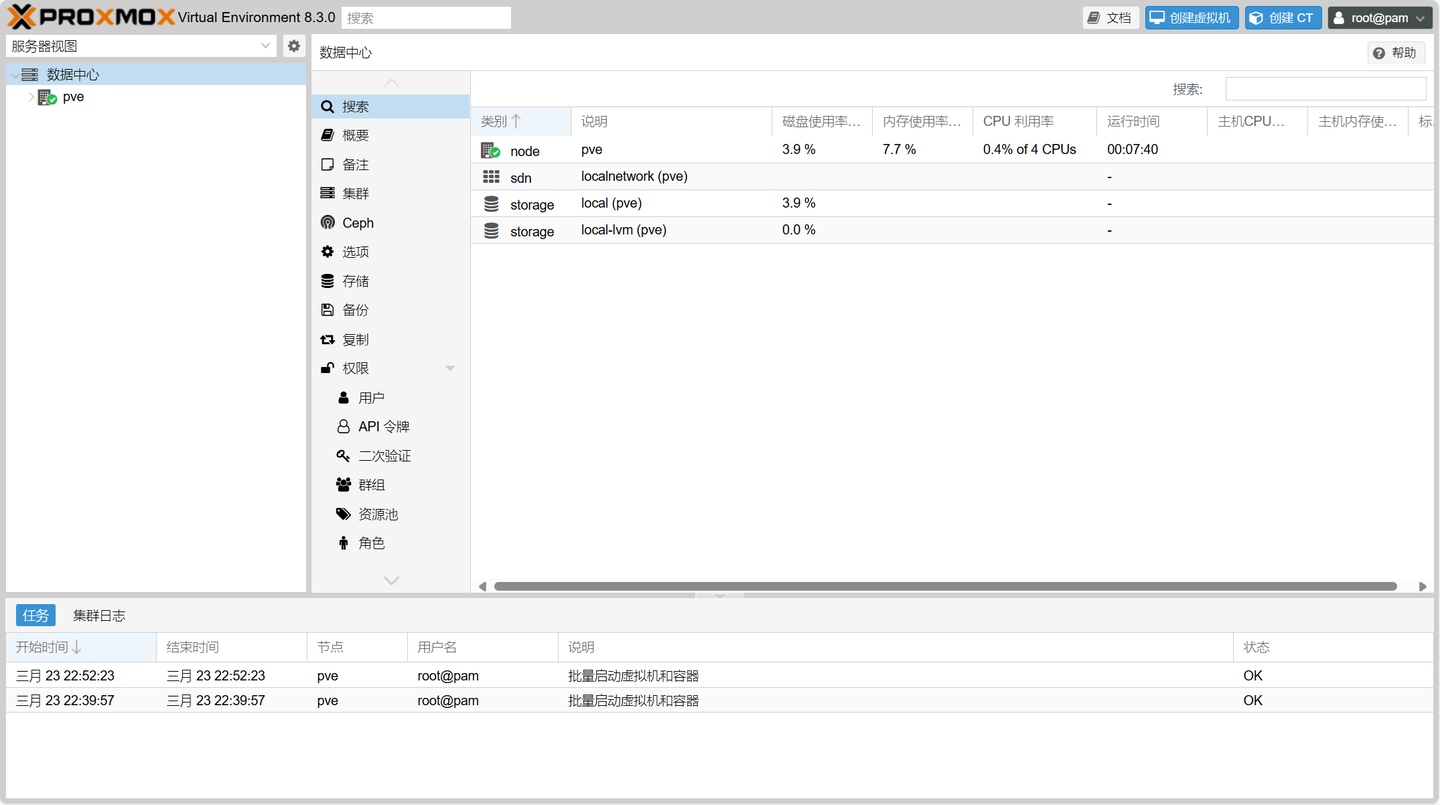Click the horizontal grid scrollbar

(945, 586)
